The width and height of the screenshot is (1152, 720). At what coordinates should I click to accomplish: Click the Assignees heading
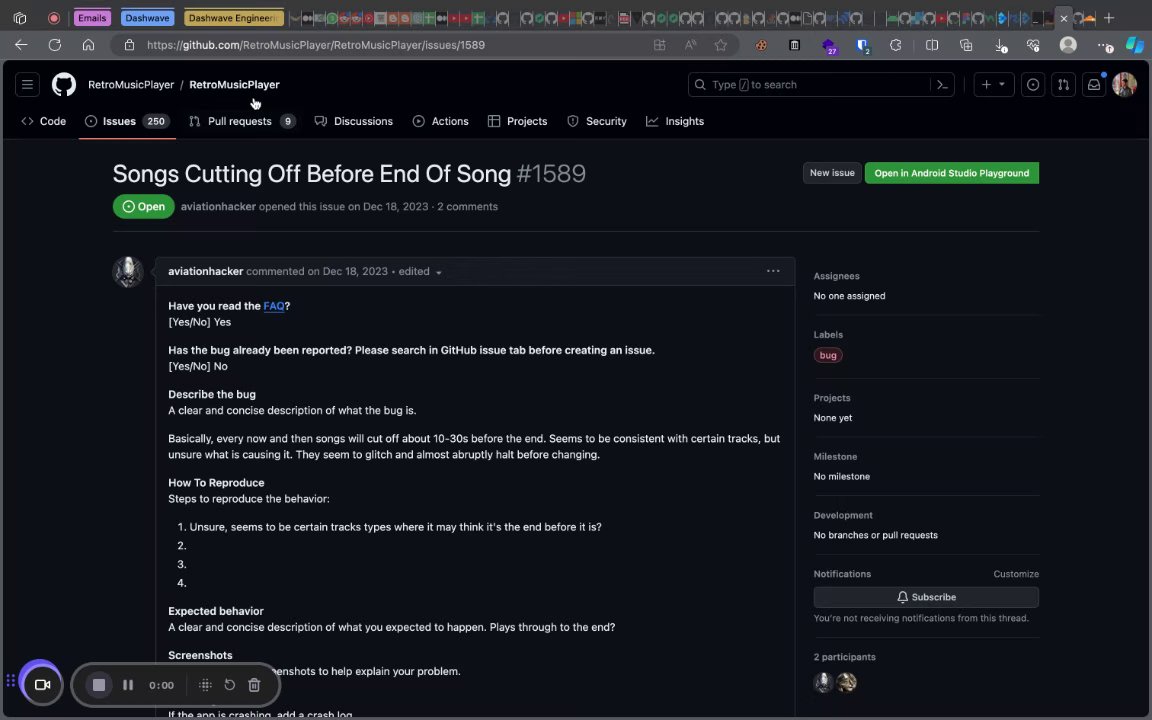coord(836,276)
